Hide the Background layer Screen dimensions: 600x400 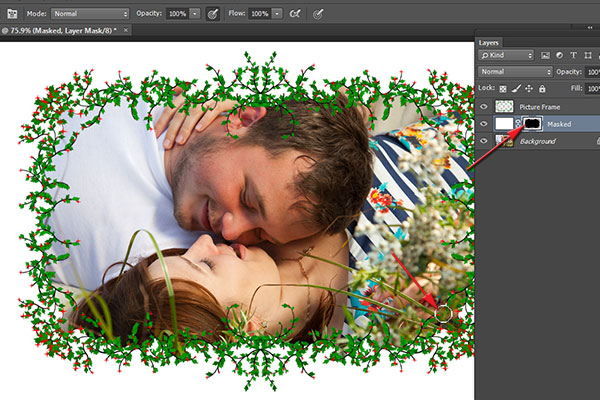click(x=484, y=141)
